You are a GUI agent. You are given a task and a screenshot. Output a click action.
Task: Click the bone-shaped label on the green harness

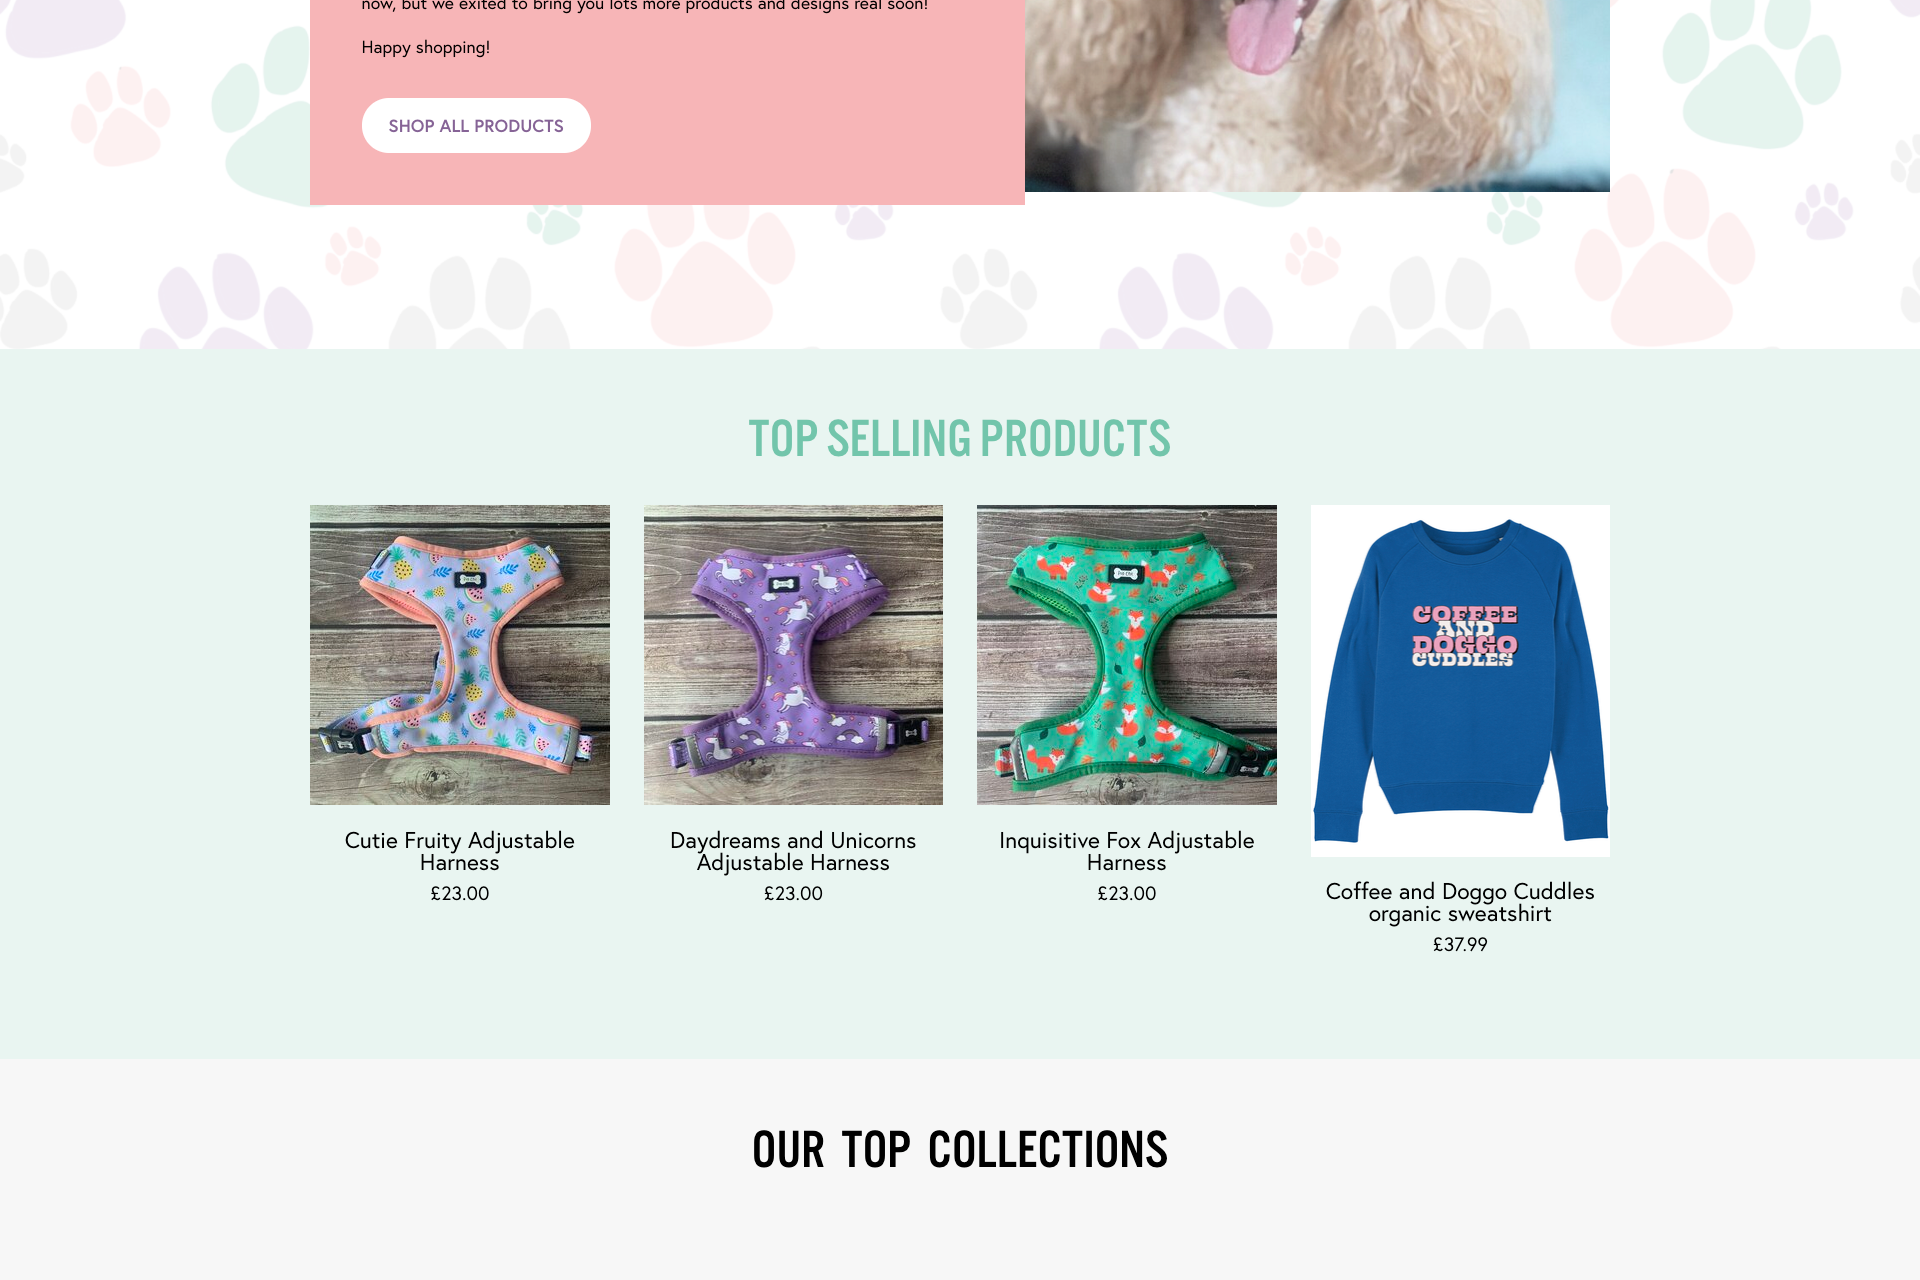[x=1125, y=574]
